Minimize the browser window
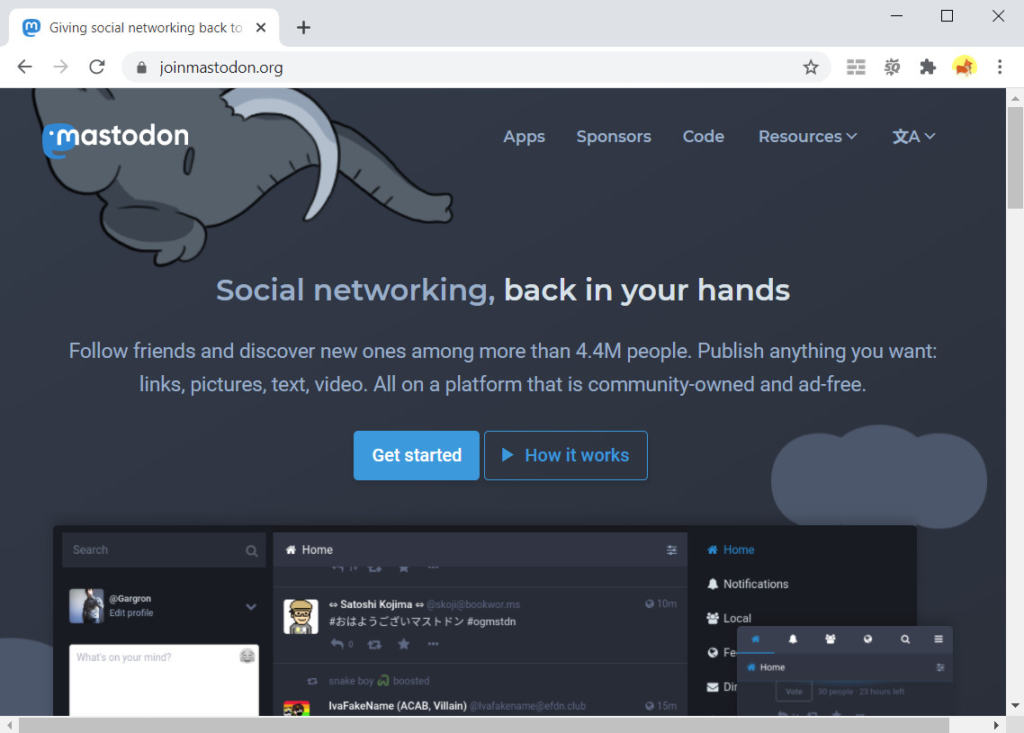1024x733 pixels. 897,16
